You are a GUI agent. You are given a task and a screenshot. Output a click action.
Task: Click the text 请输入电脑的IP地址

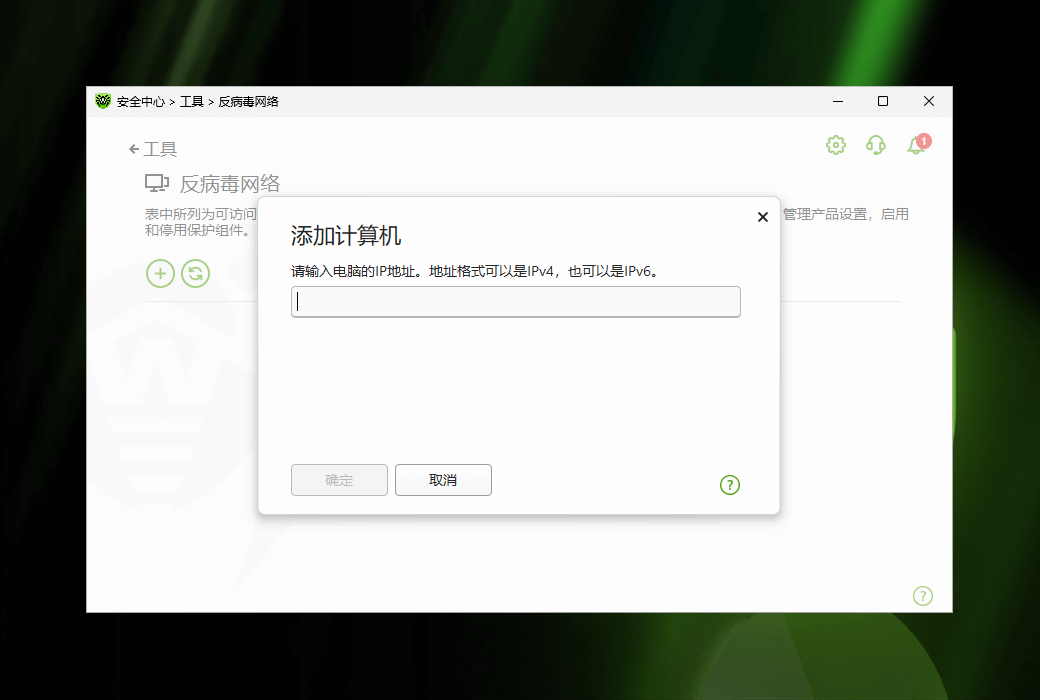pyautogui.click(x=354, y=271)
